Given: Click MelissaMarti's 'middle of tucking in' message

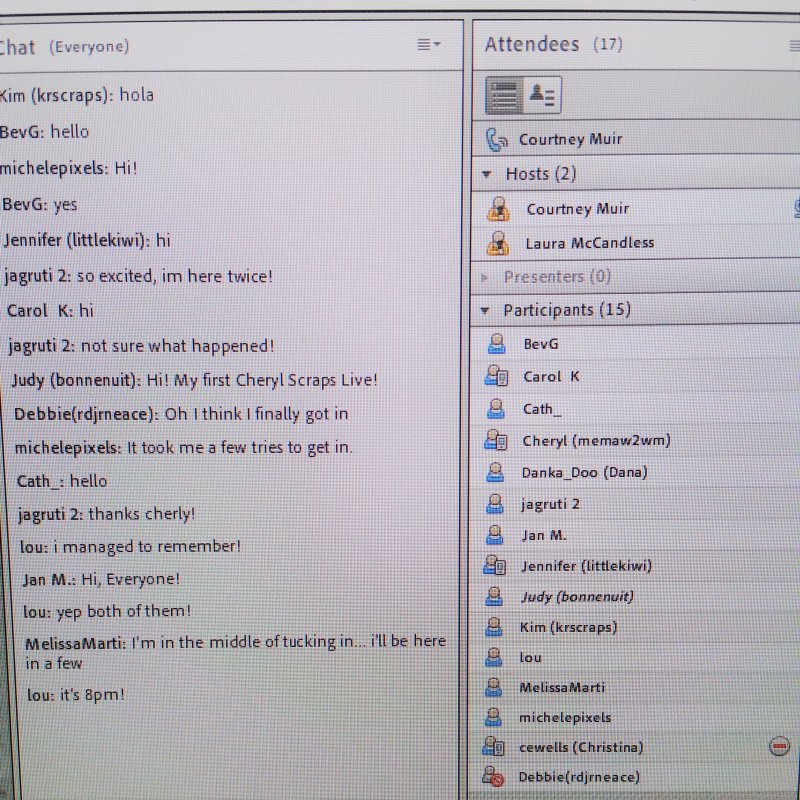Looking at the screenshot, I should pyautogui.click(x=236, y=653).
